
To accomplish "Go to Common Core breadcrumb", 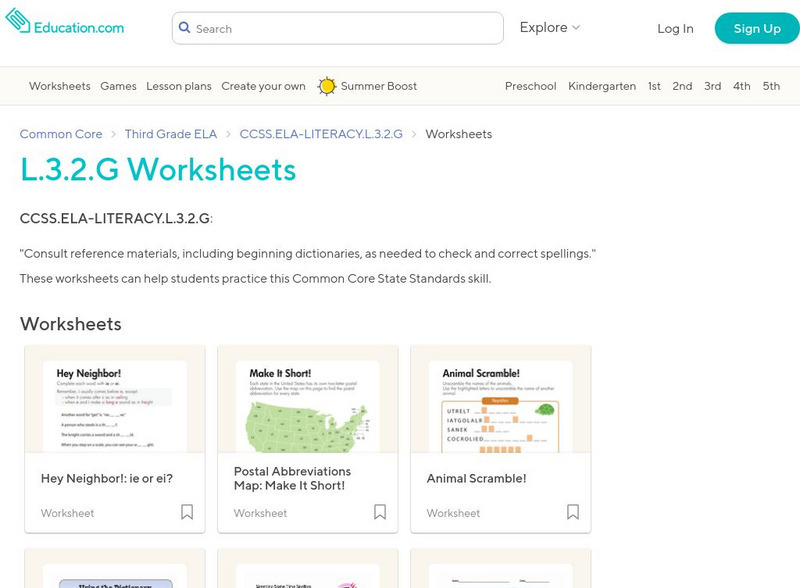I will pyautogui.click(x=61, y=134).
